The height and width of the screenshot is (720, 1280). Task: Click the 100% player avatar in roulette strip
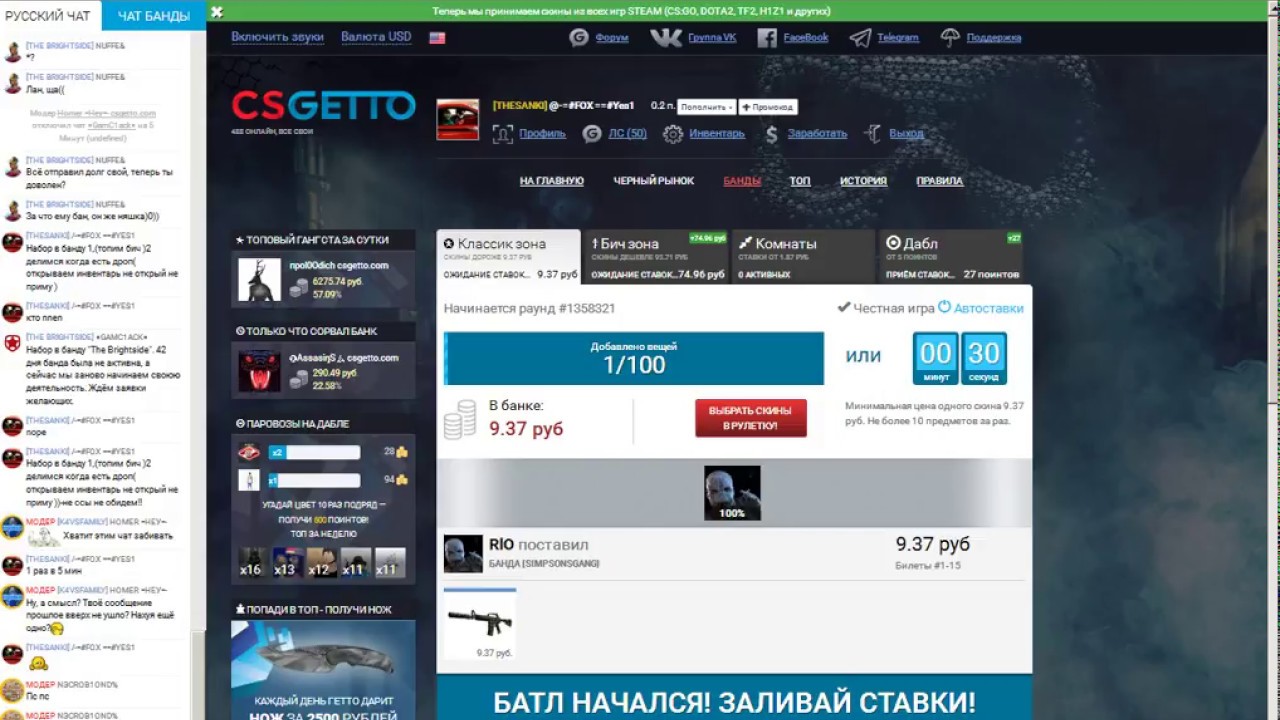pos(732,493)
